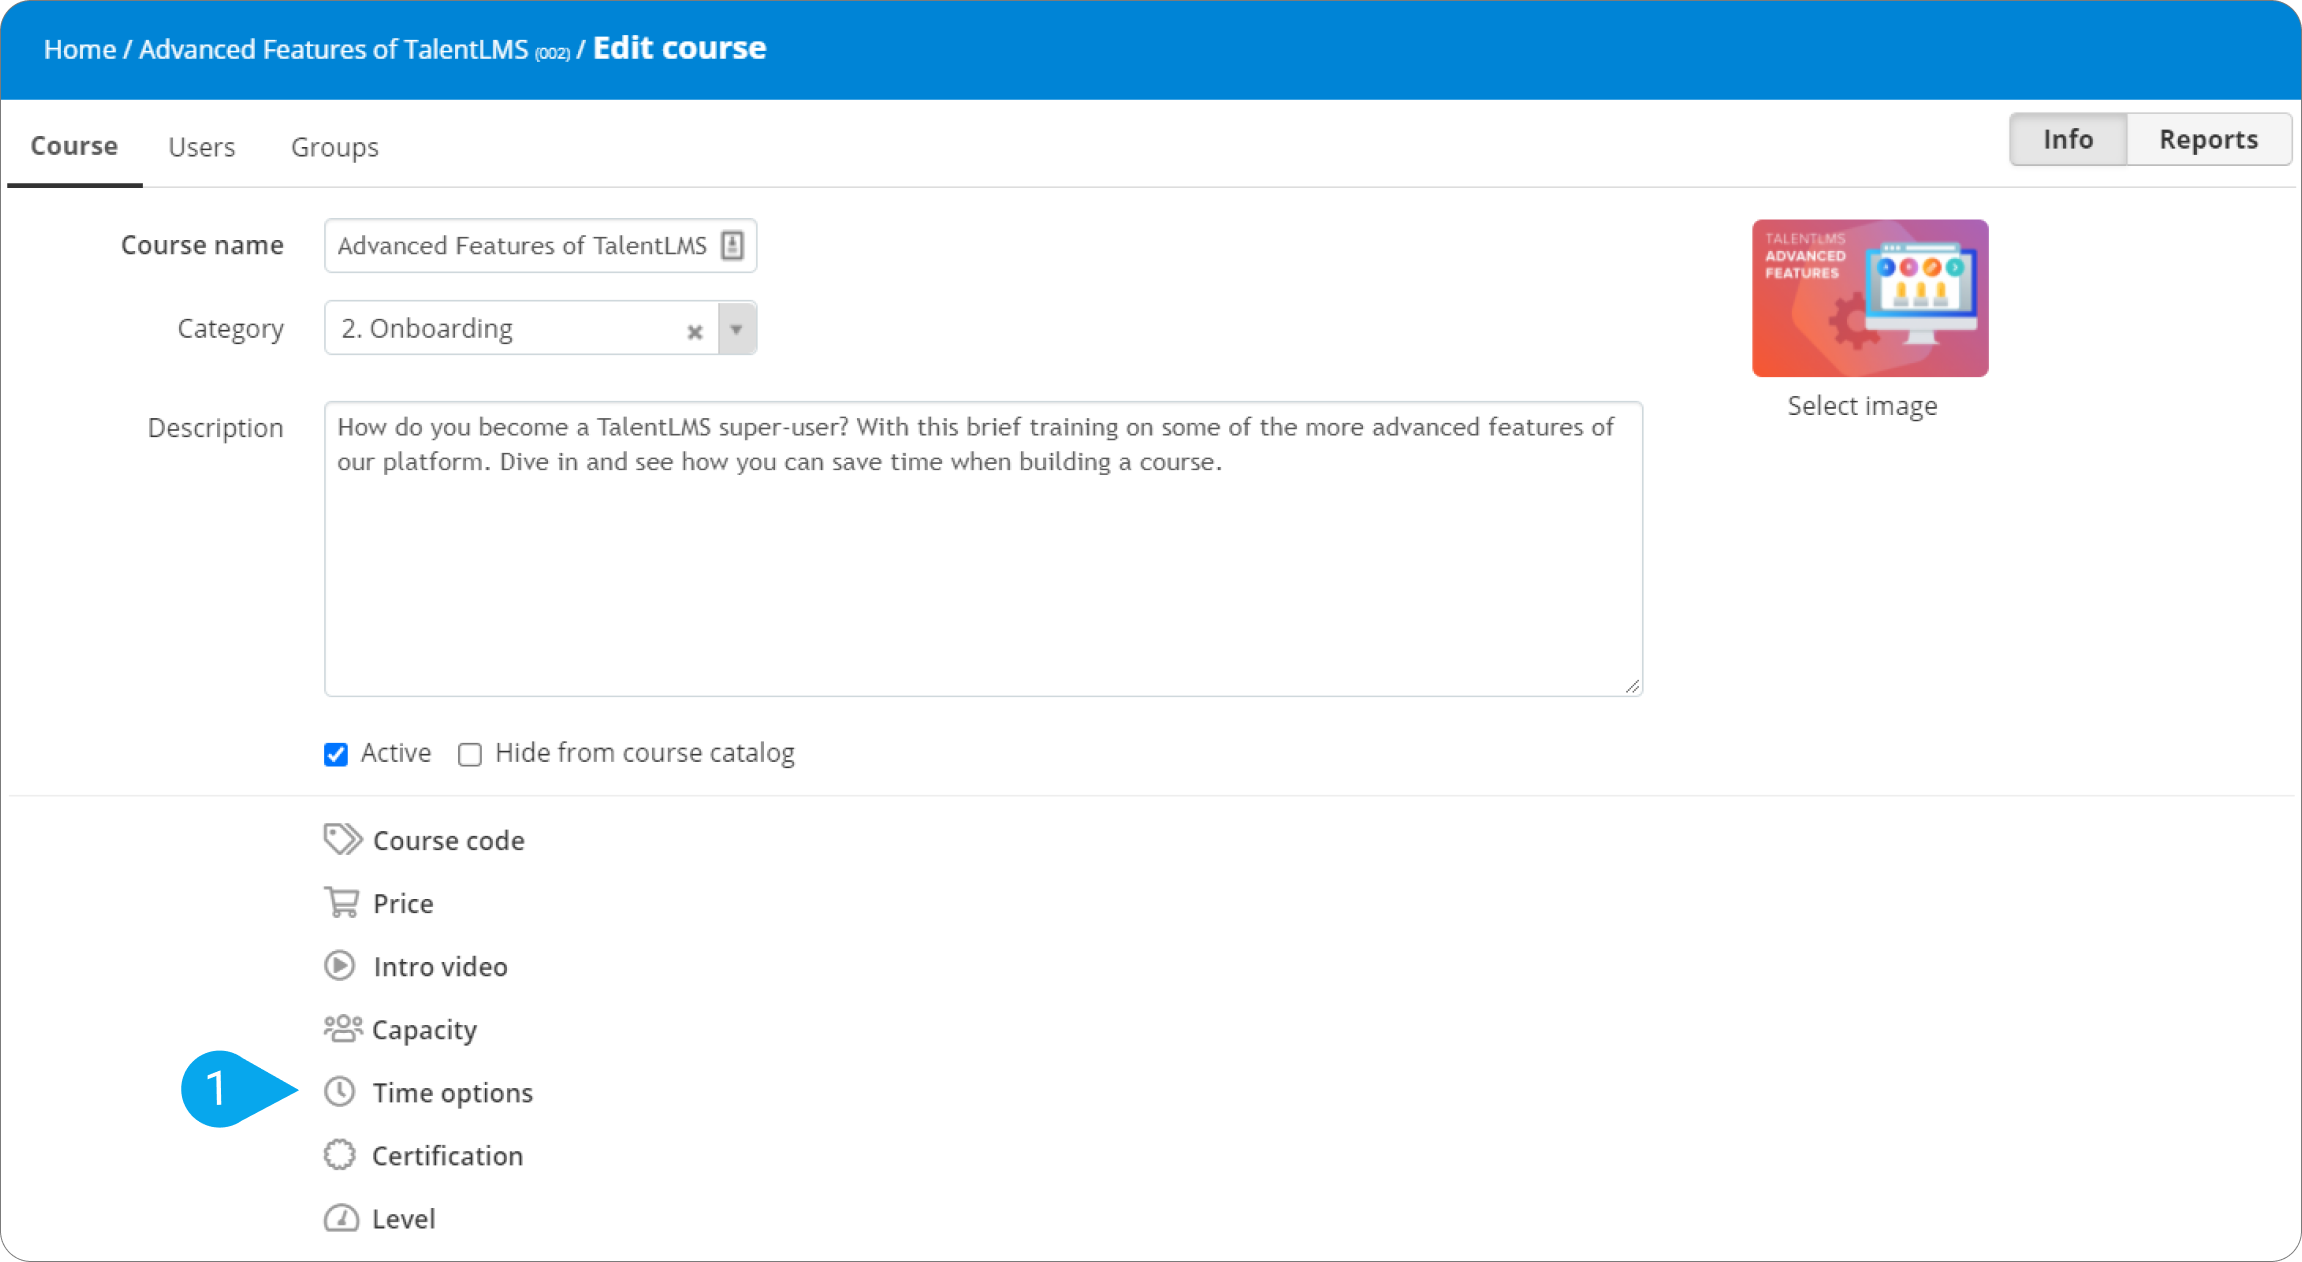Click the Certification badge icon
Screen dimensions: 2302x1262
click(340, 1155)
